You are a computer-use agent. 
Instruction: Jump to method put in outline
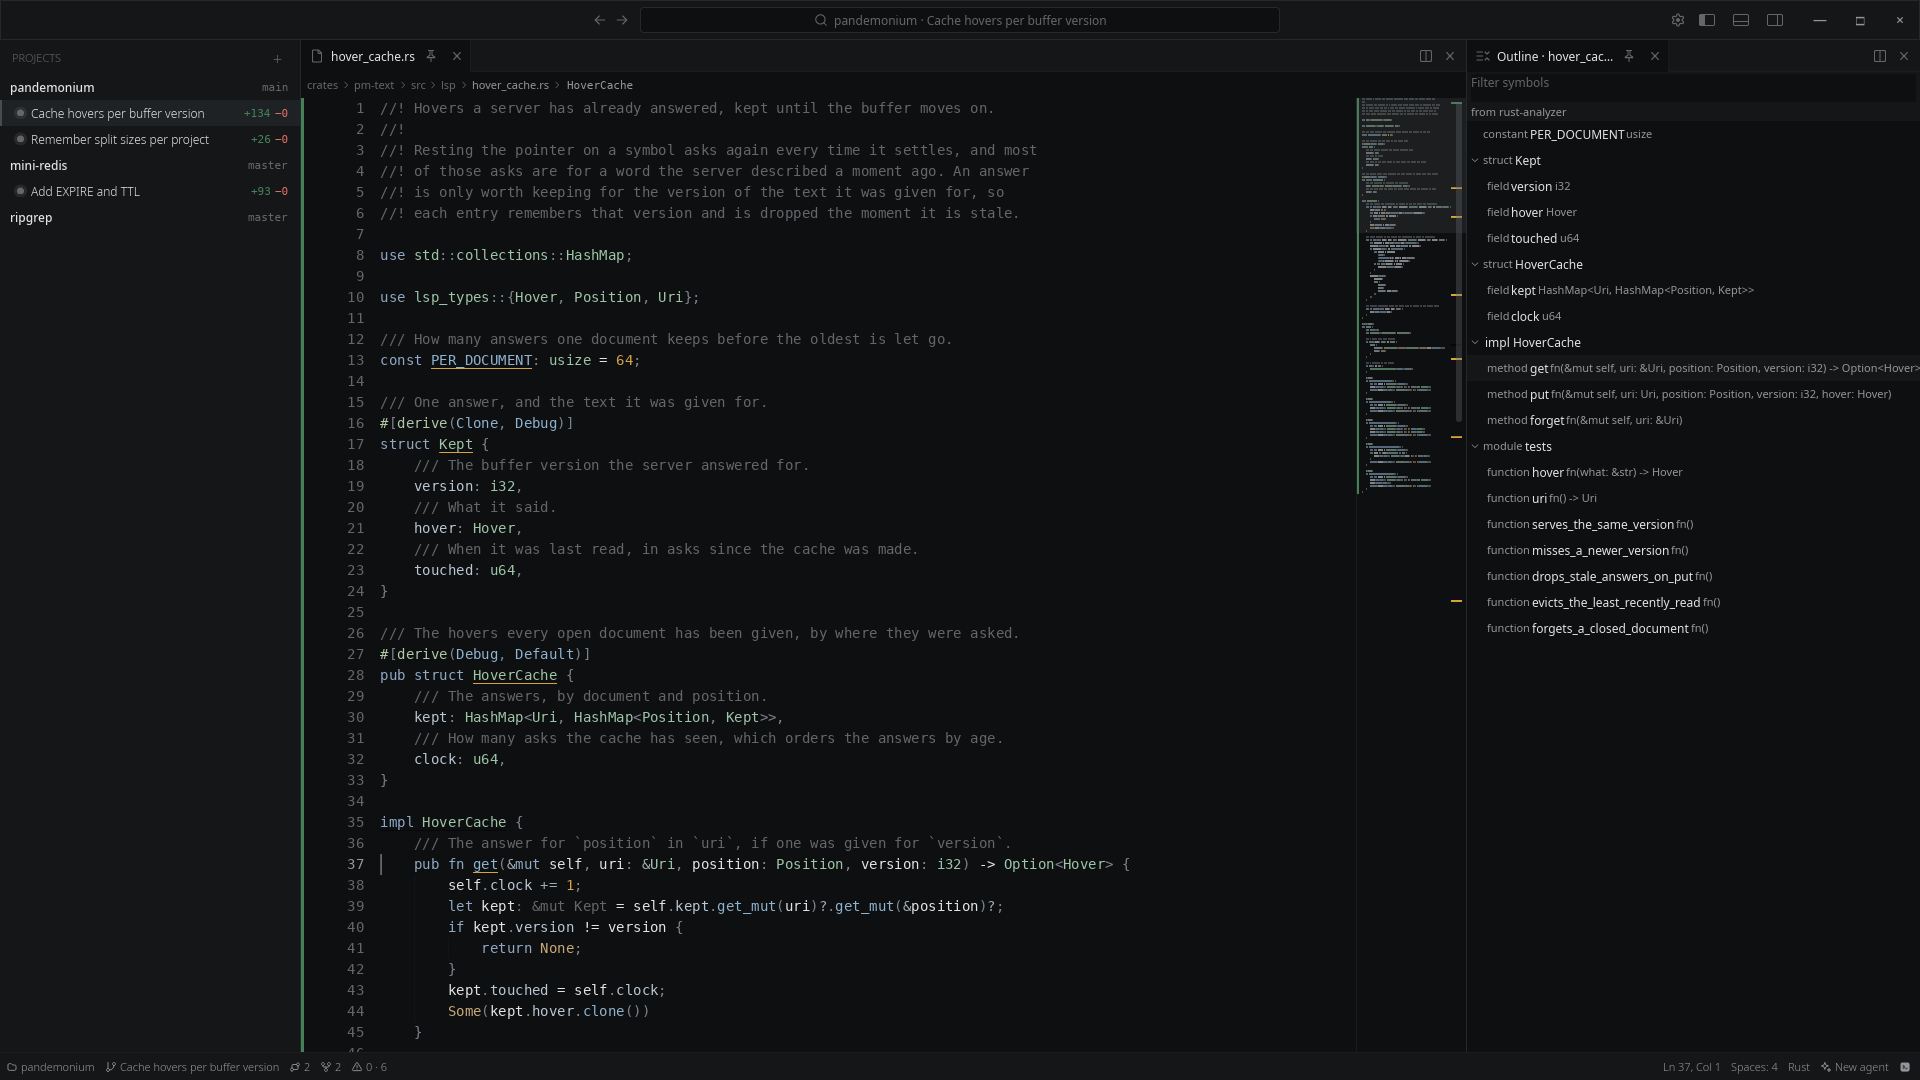point(1692,394)
